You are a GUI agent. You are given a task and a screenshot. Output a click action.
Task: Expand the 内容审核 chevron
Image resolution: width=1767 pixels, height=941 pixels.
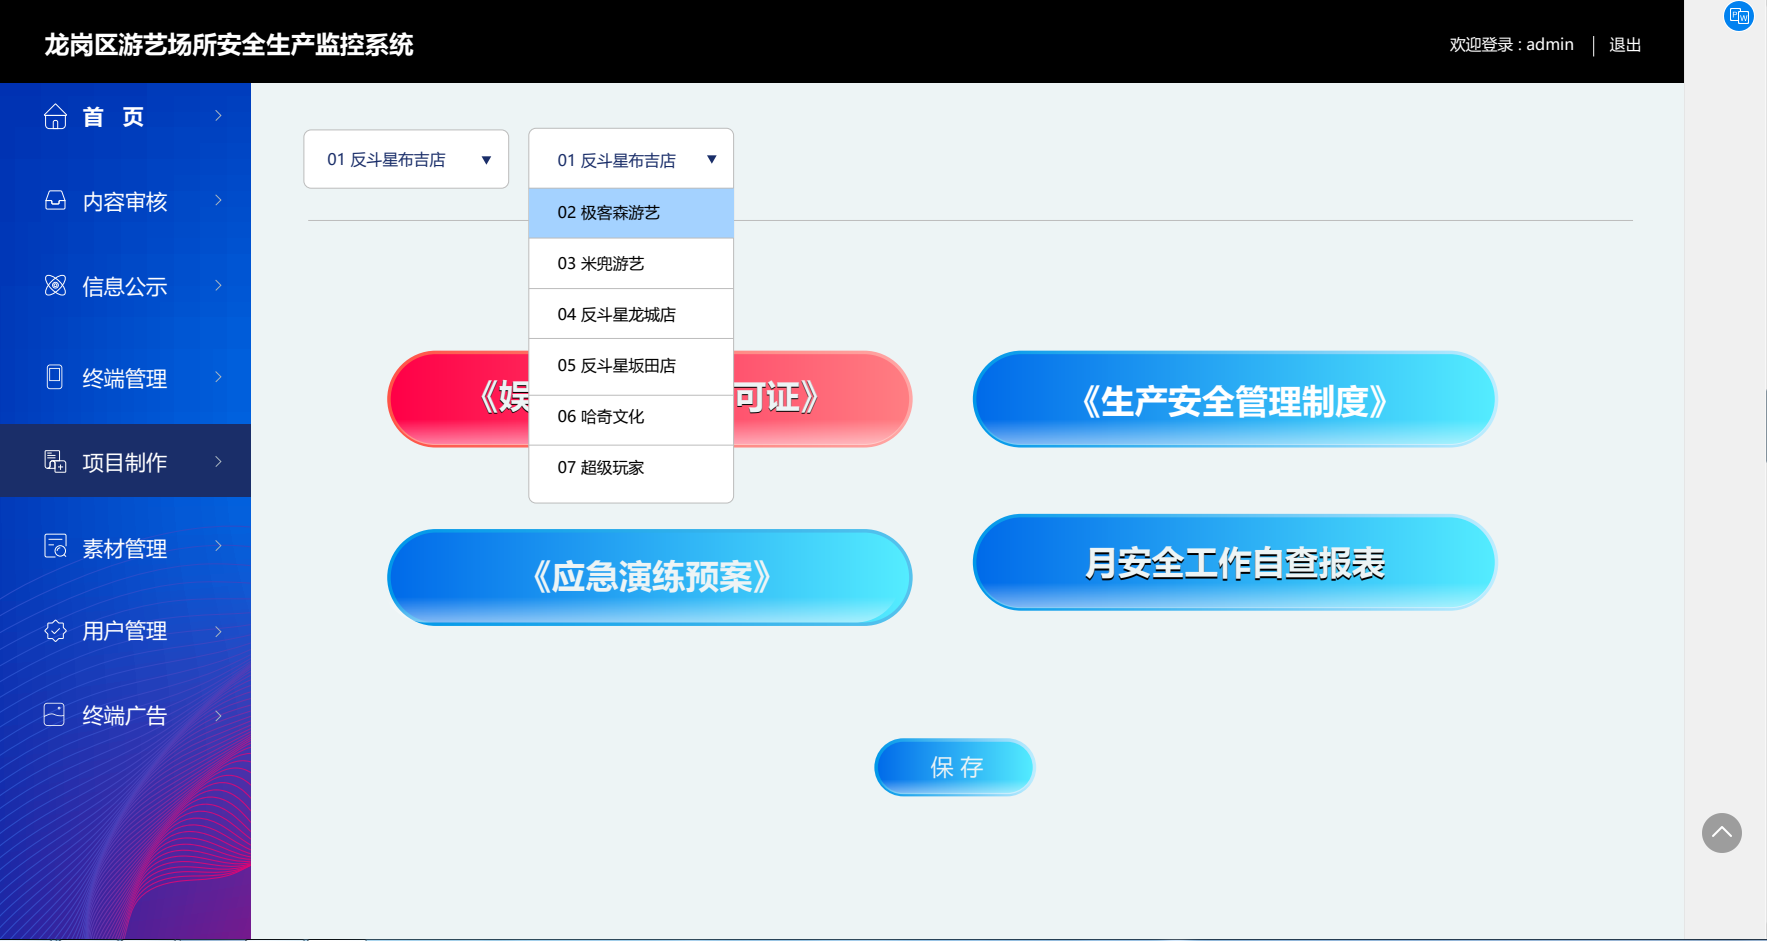[218, 201]
